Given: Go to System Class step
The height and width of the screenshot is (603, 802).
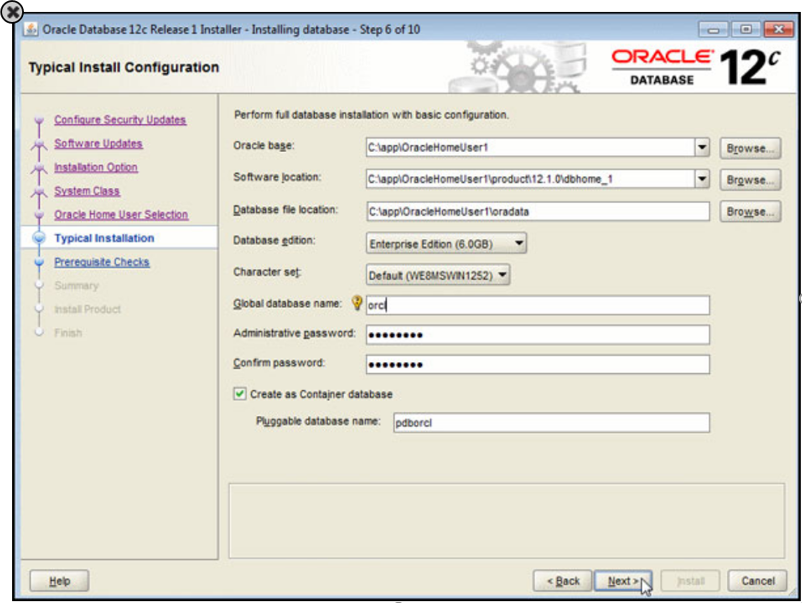Looking at the screenshot, I should click(x=87, y=191).
